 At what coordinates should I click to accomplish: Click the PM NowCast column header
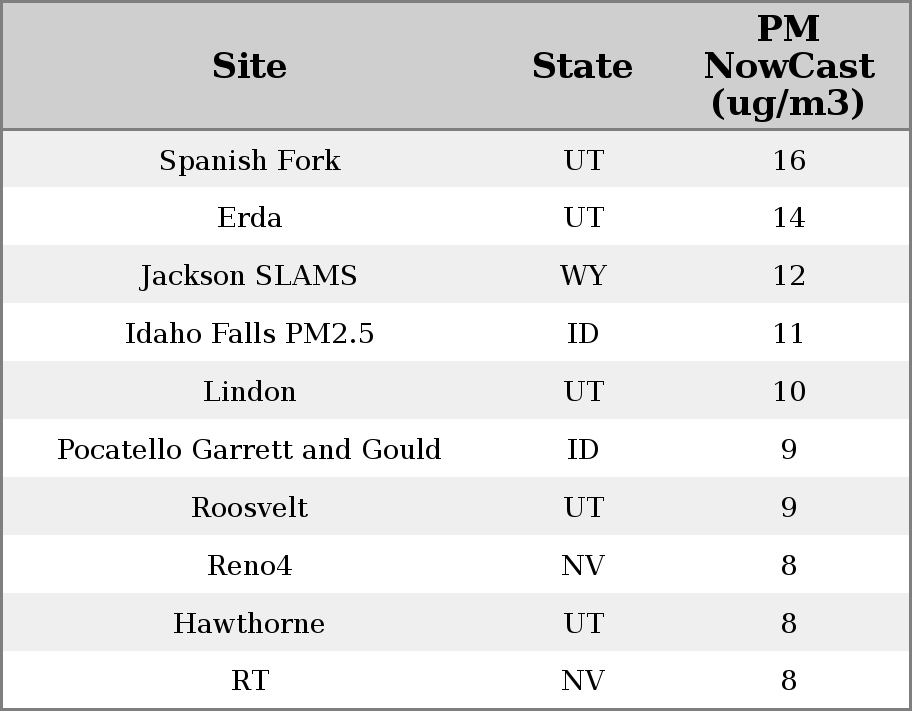[x=788, y=66]
